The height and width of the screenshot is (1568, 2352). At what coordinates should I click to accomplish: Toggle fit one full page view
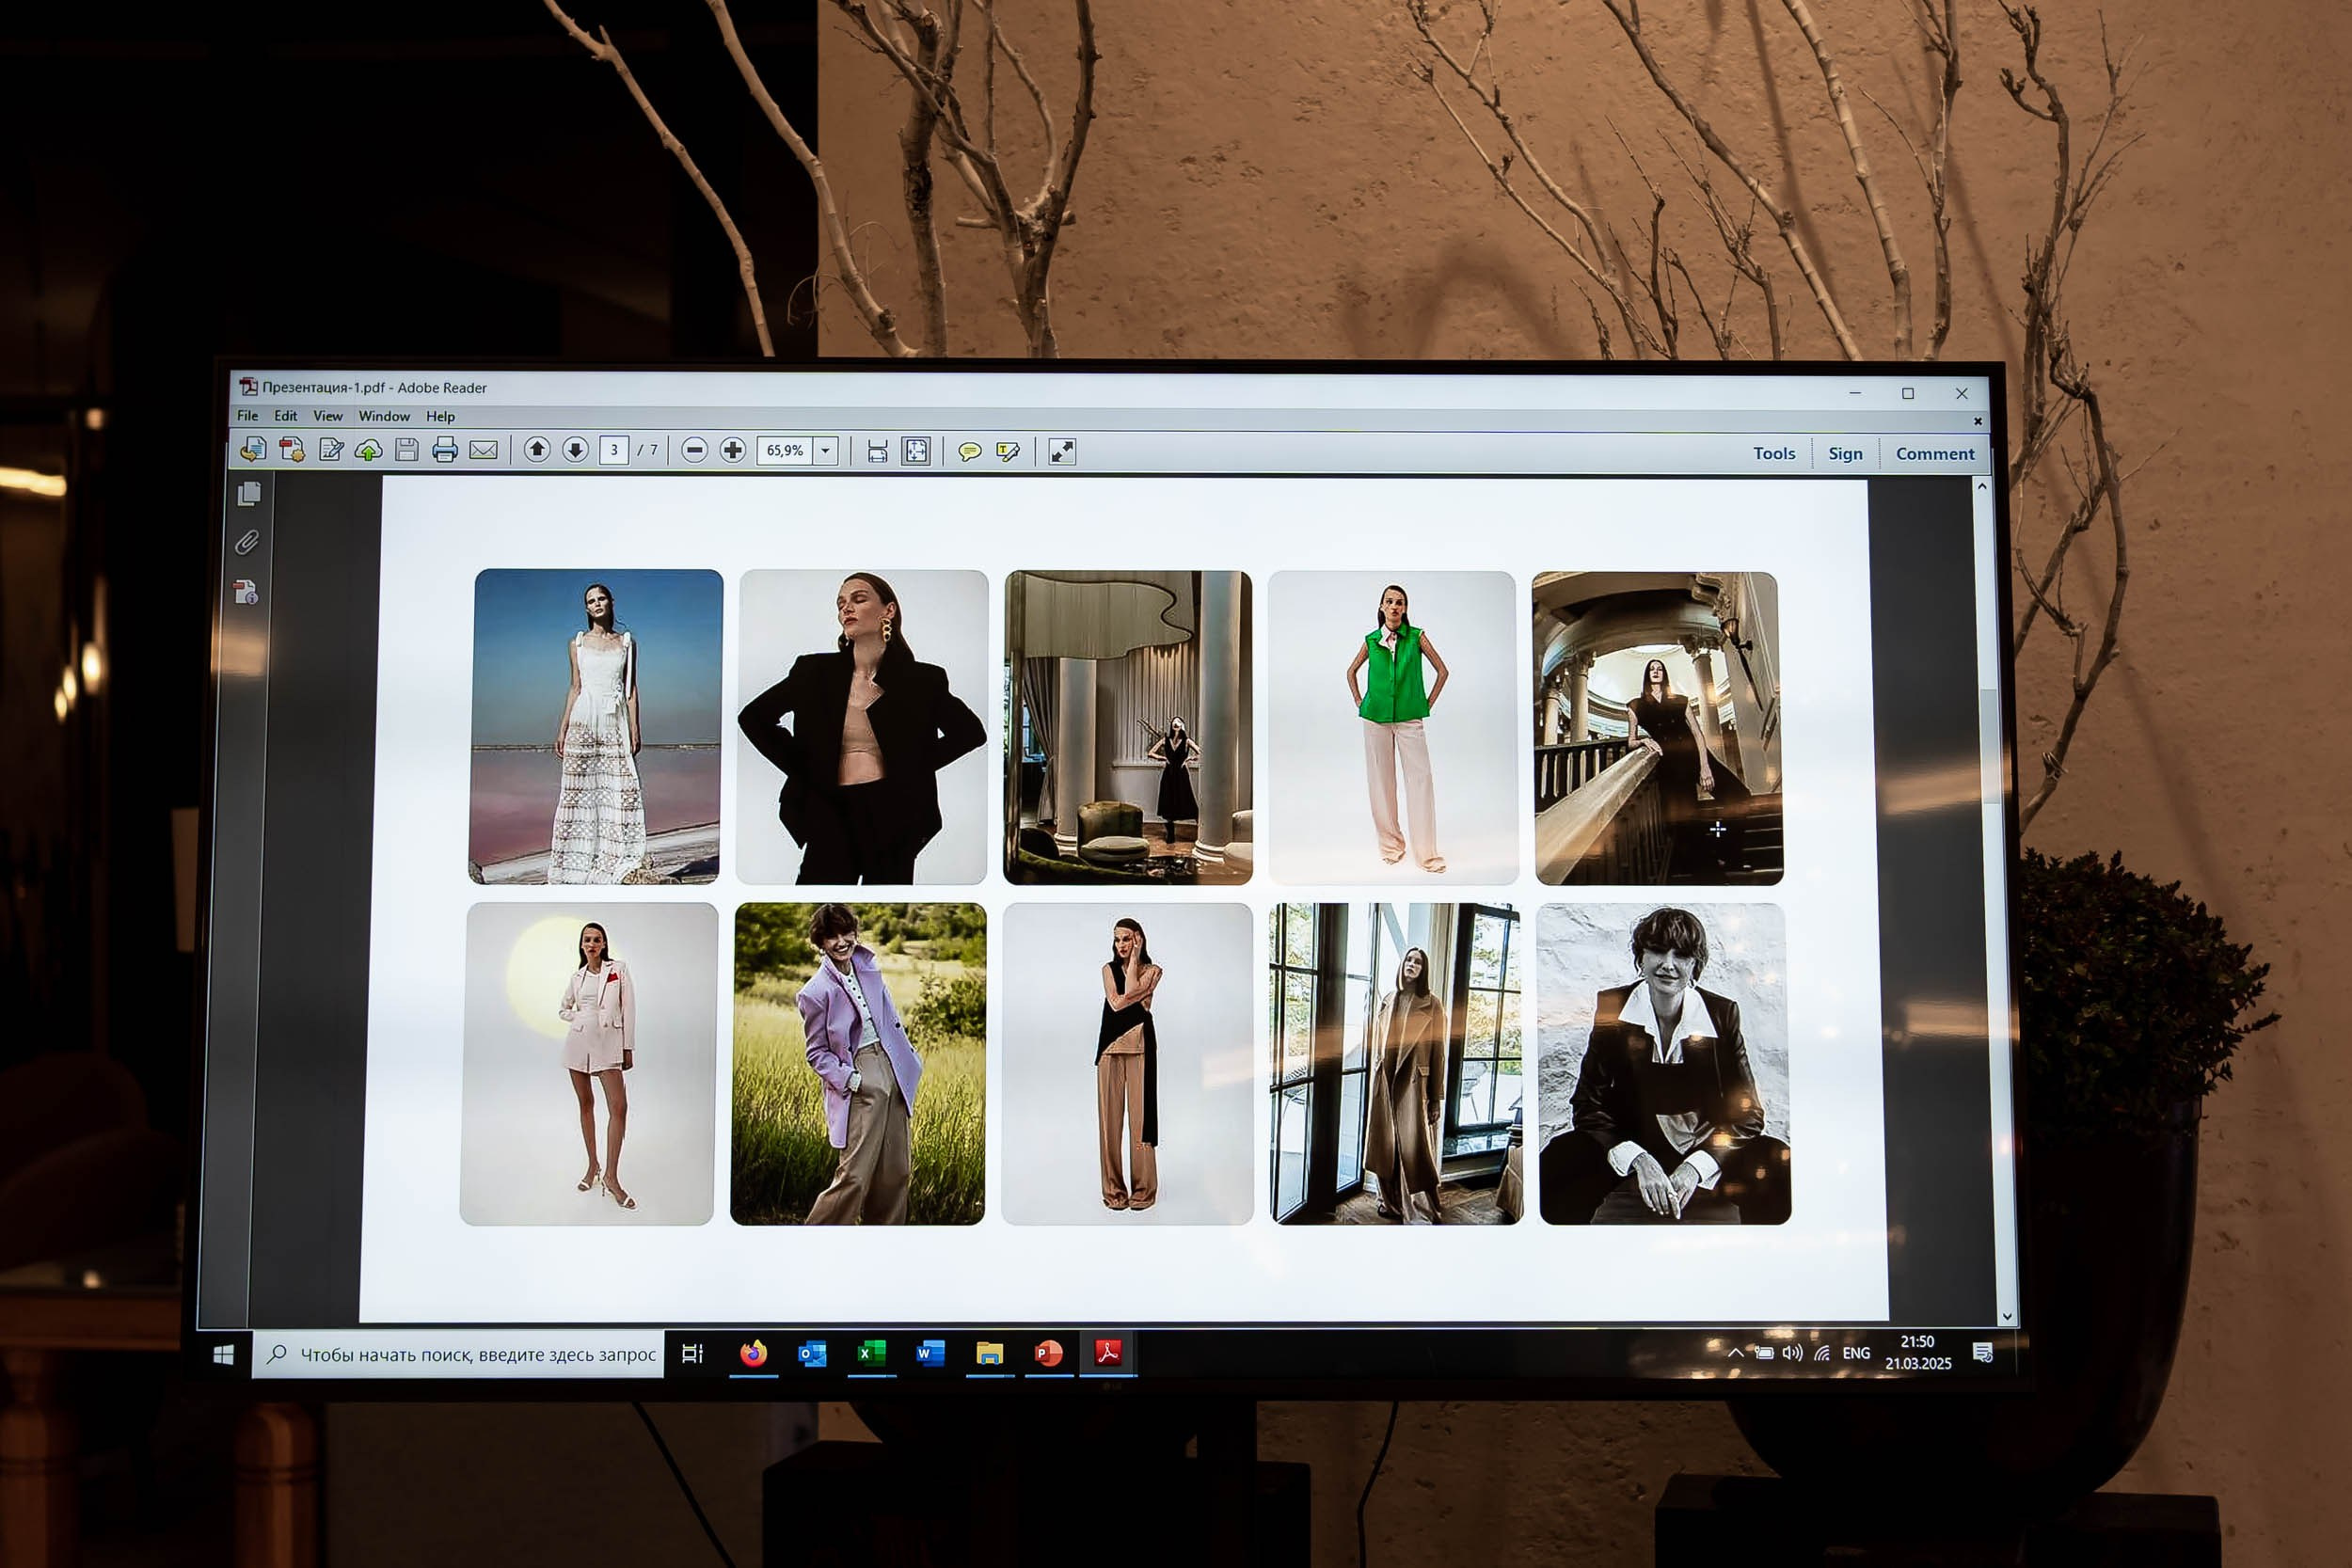(x=915, y=451)
